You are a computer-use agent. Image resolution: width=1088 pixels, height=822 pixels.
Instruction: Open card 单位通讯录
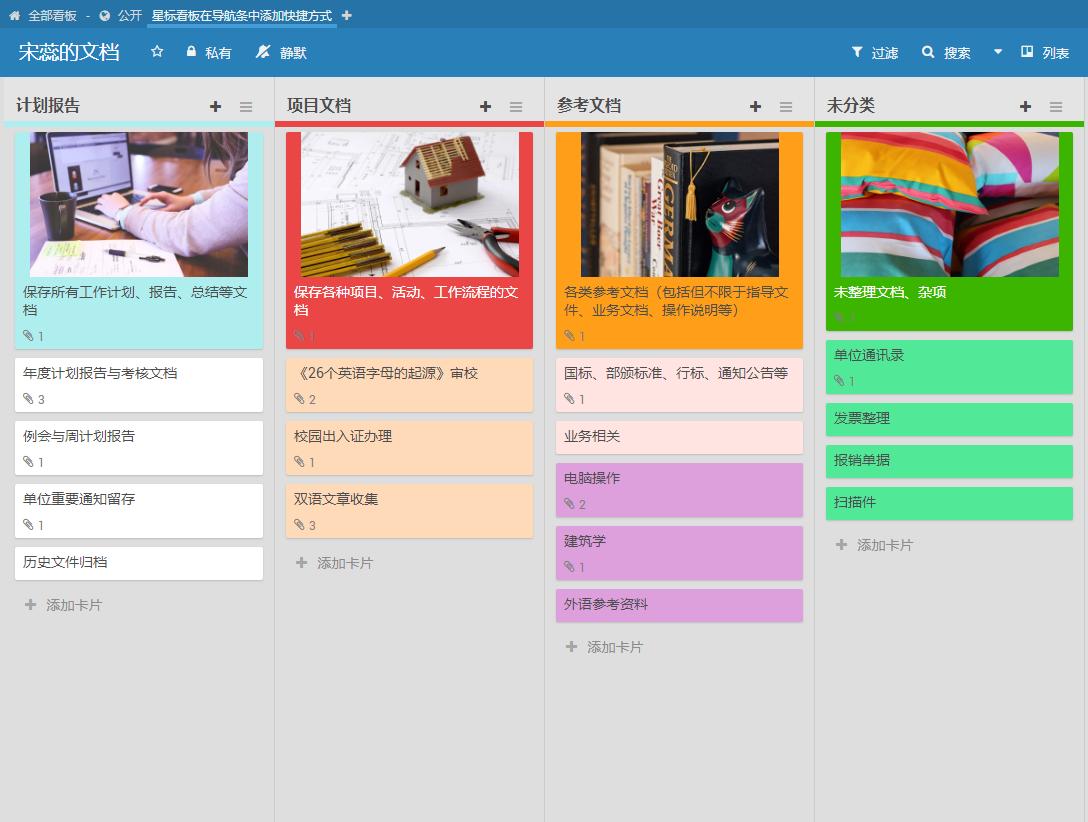949,367
